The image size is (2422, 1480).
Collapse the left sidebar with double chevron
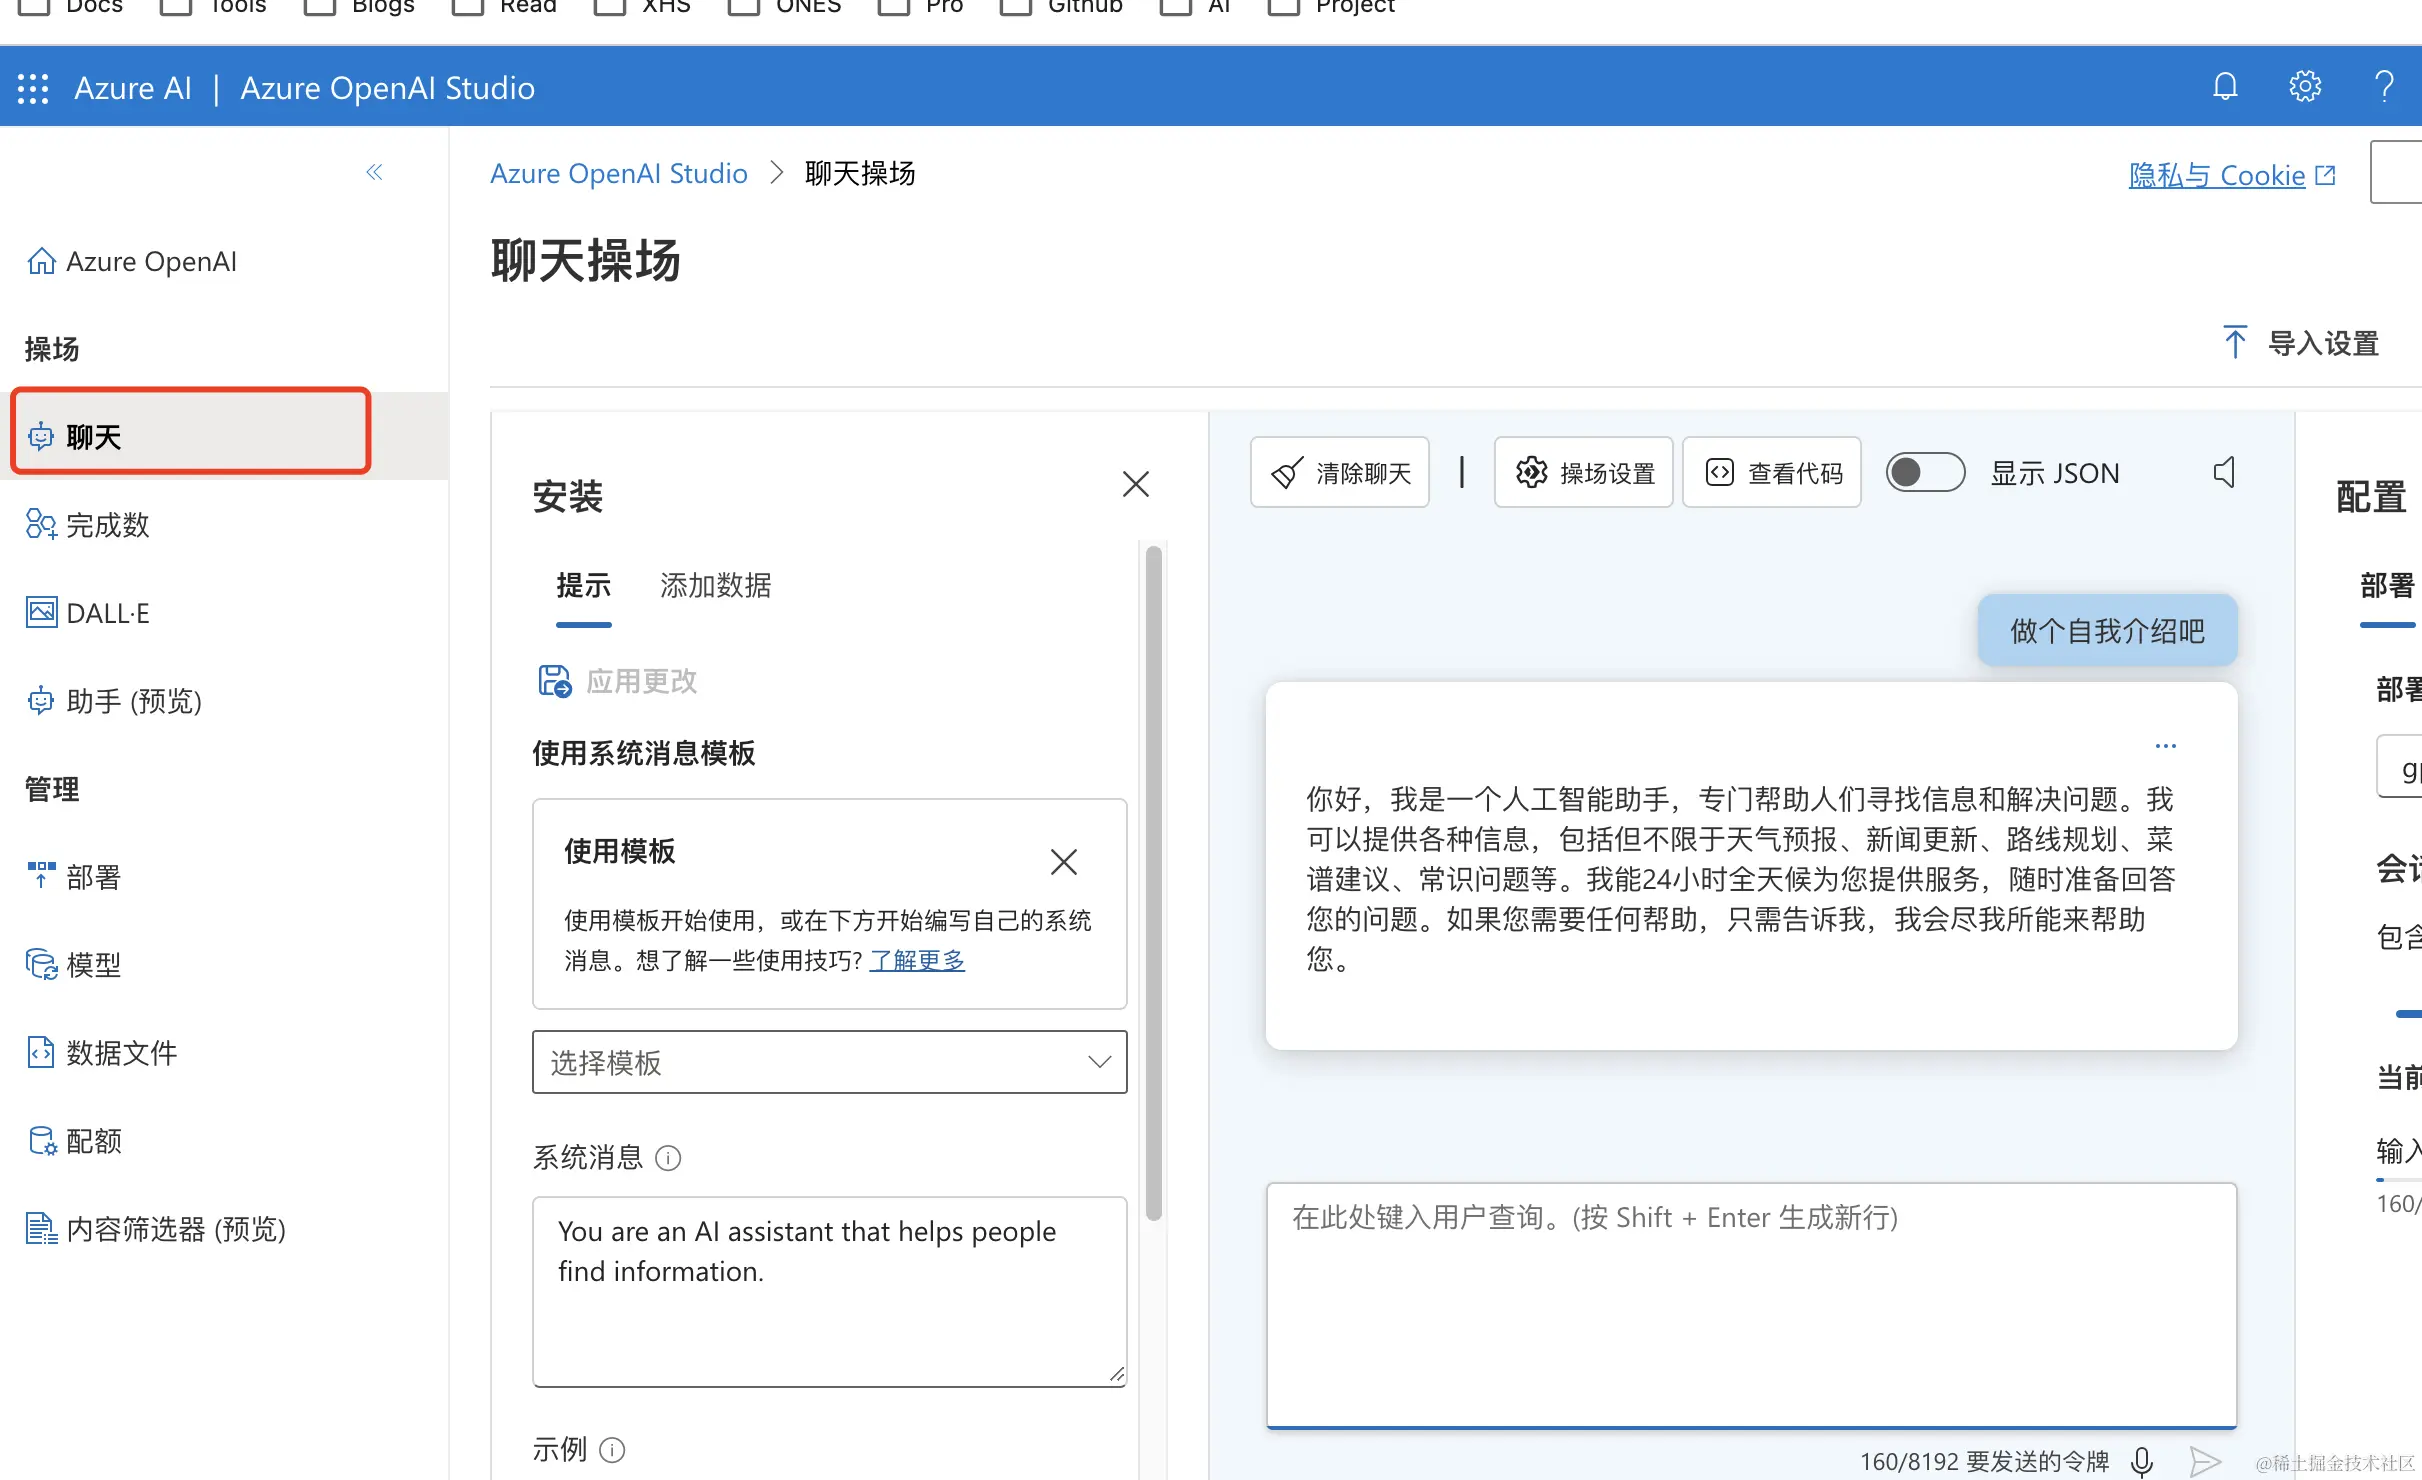point(375,173)
